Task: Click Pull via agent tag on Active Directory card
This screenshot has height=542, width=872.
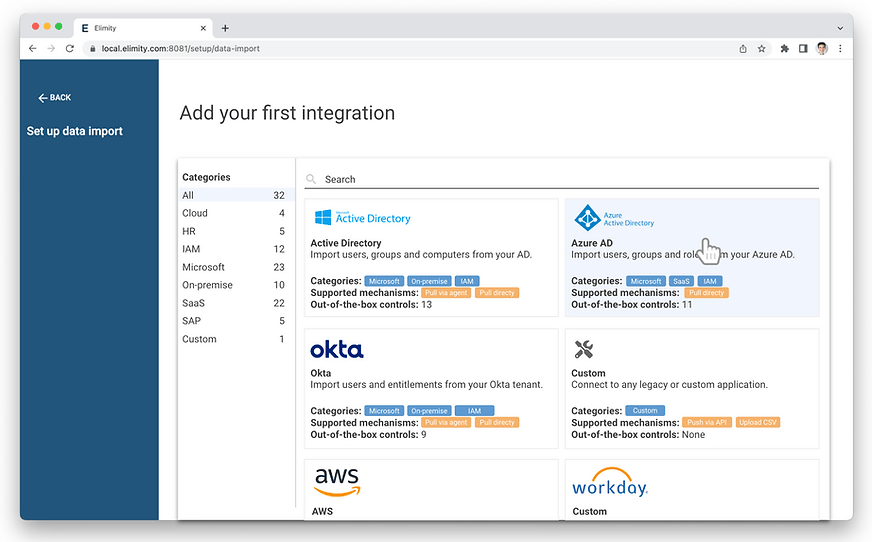Action: pos(446,293)
